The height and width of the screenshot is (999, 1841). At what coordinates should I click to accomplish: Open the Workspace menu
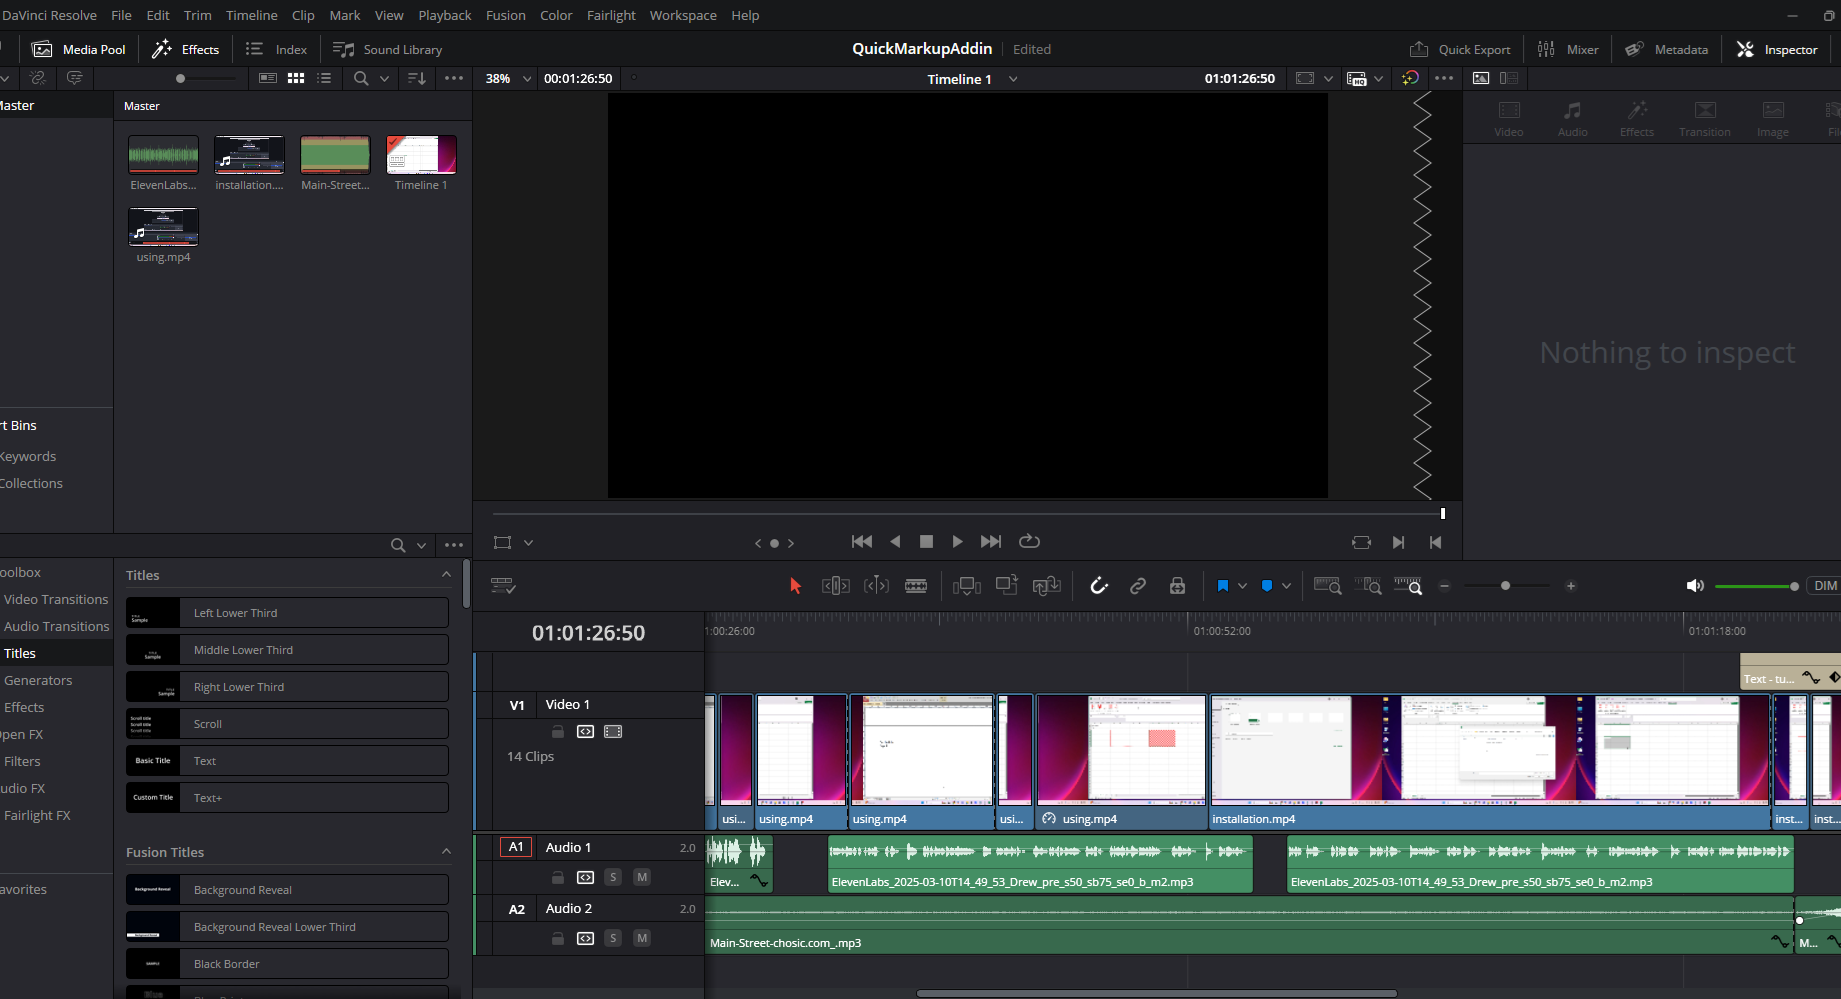click(683, 15)
